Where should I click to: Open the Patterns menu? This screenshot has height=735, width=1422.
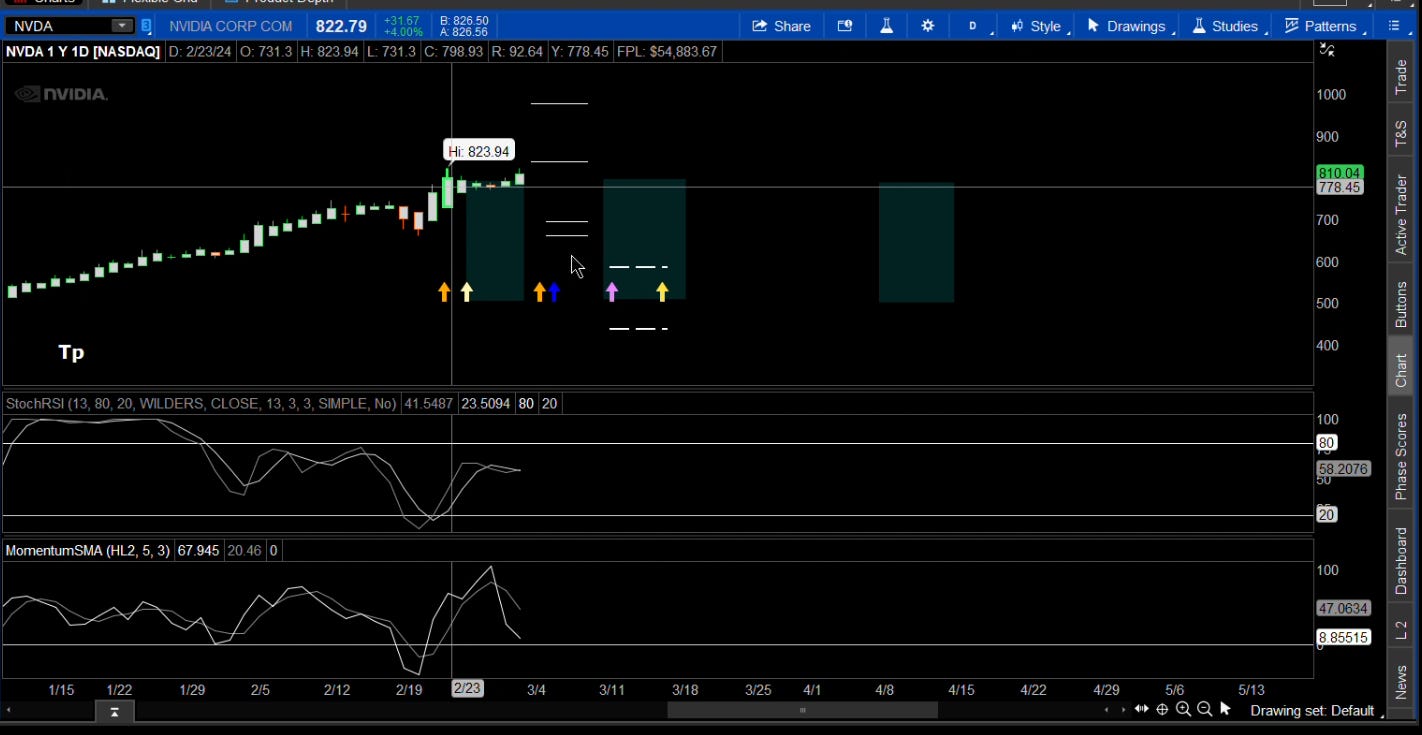click(x=1322, y=26)
